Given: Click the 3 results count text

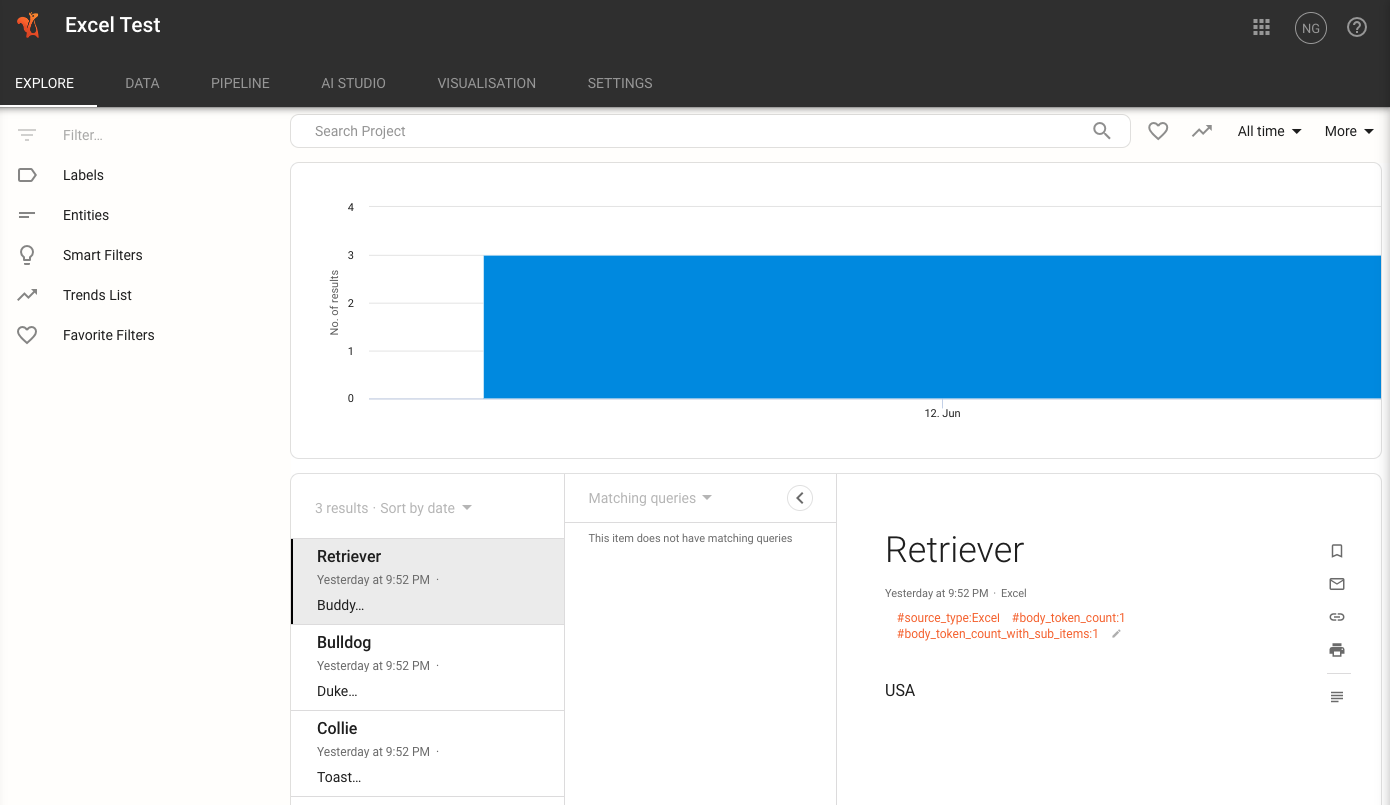Looking at the screenshot, I should 342,508.
